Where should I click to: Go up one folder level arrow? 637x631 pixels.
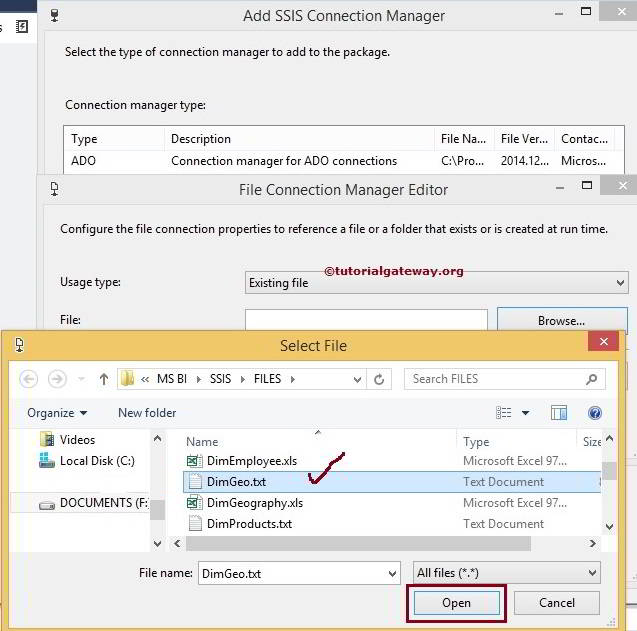coord(104,379)
